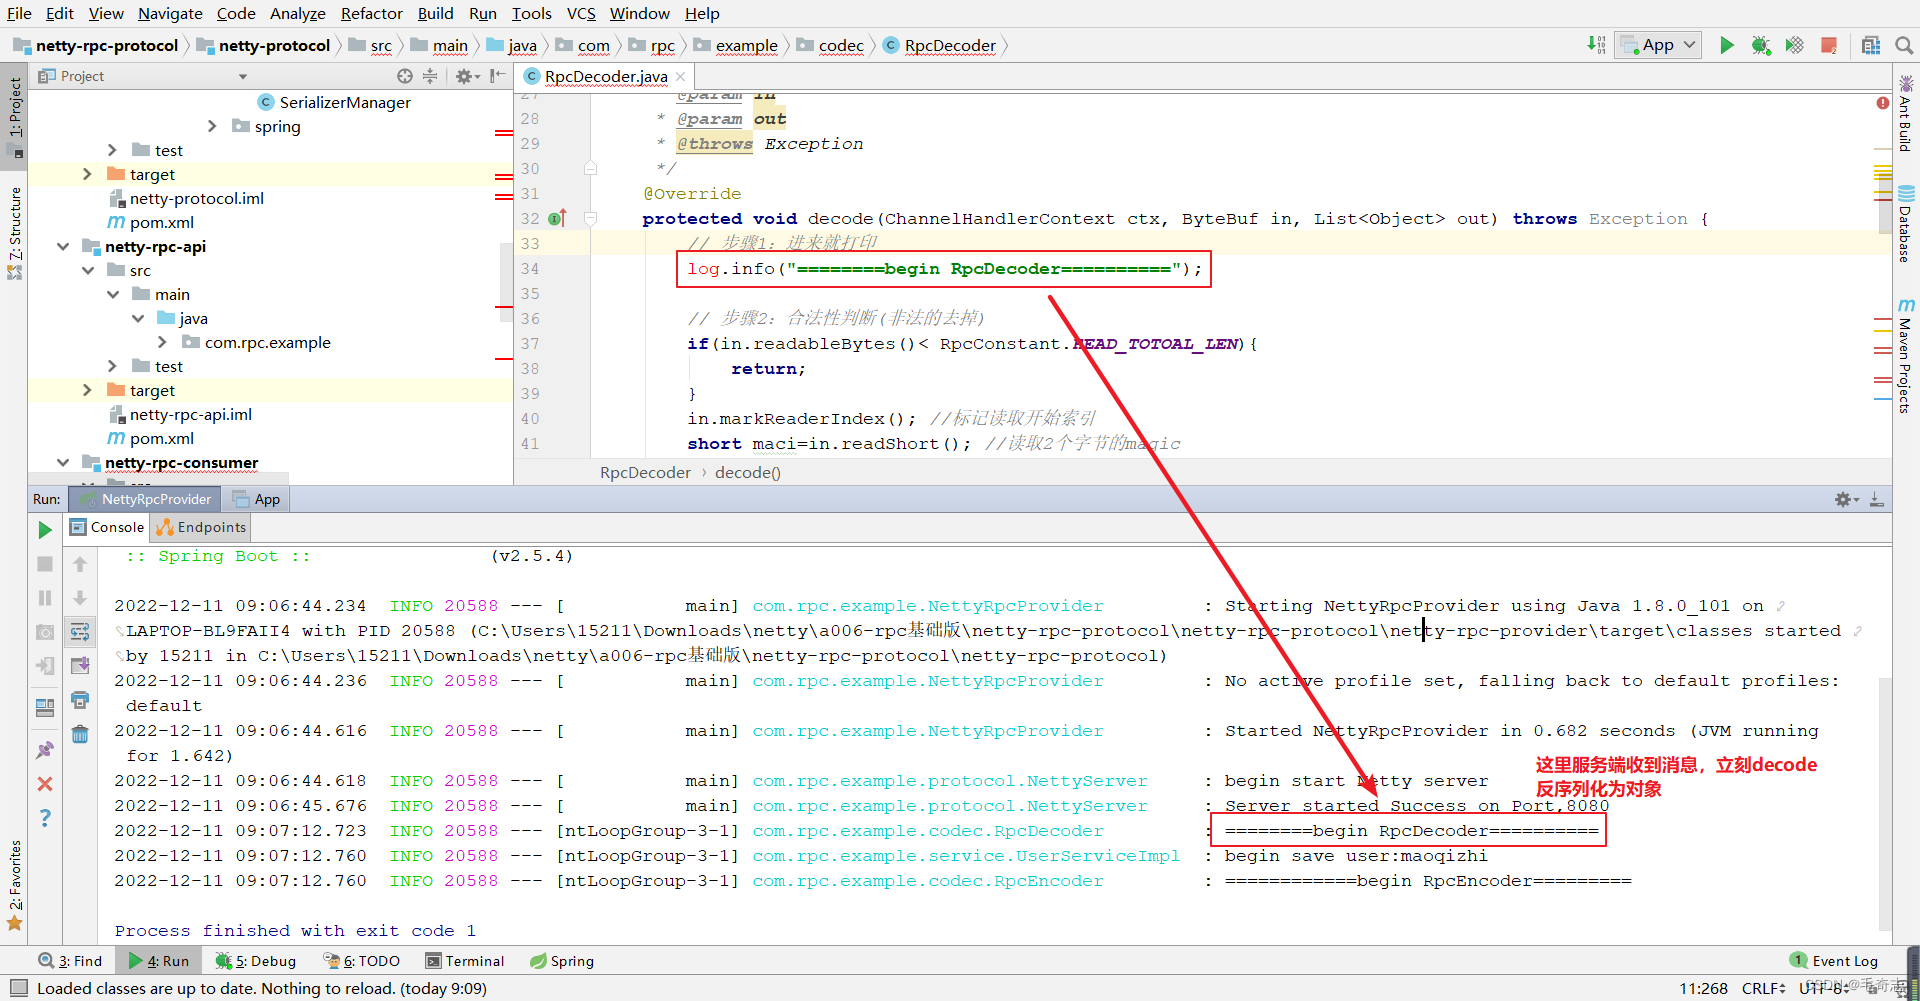The height and width of the screenshot is (1001, 1920).
Task: Switch to the Endpoints tab
Action: pos(200,527)
